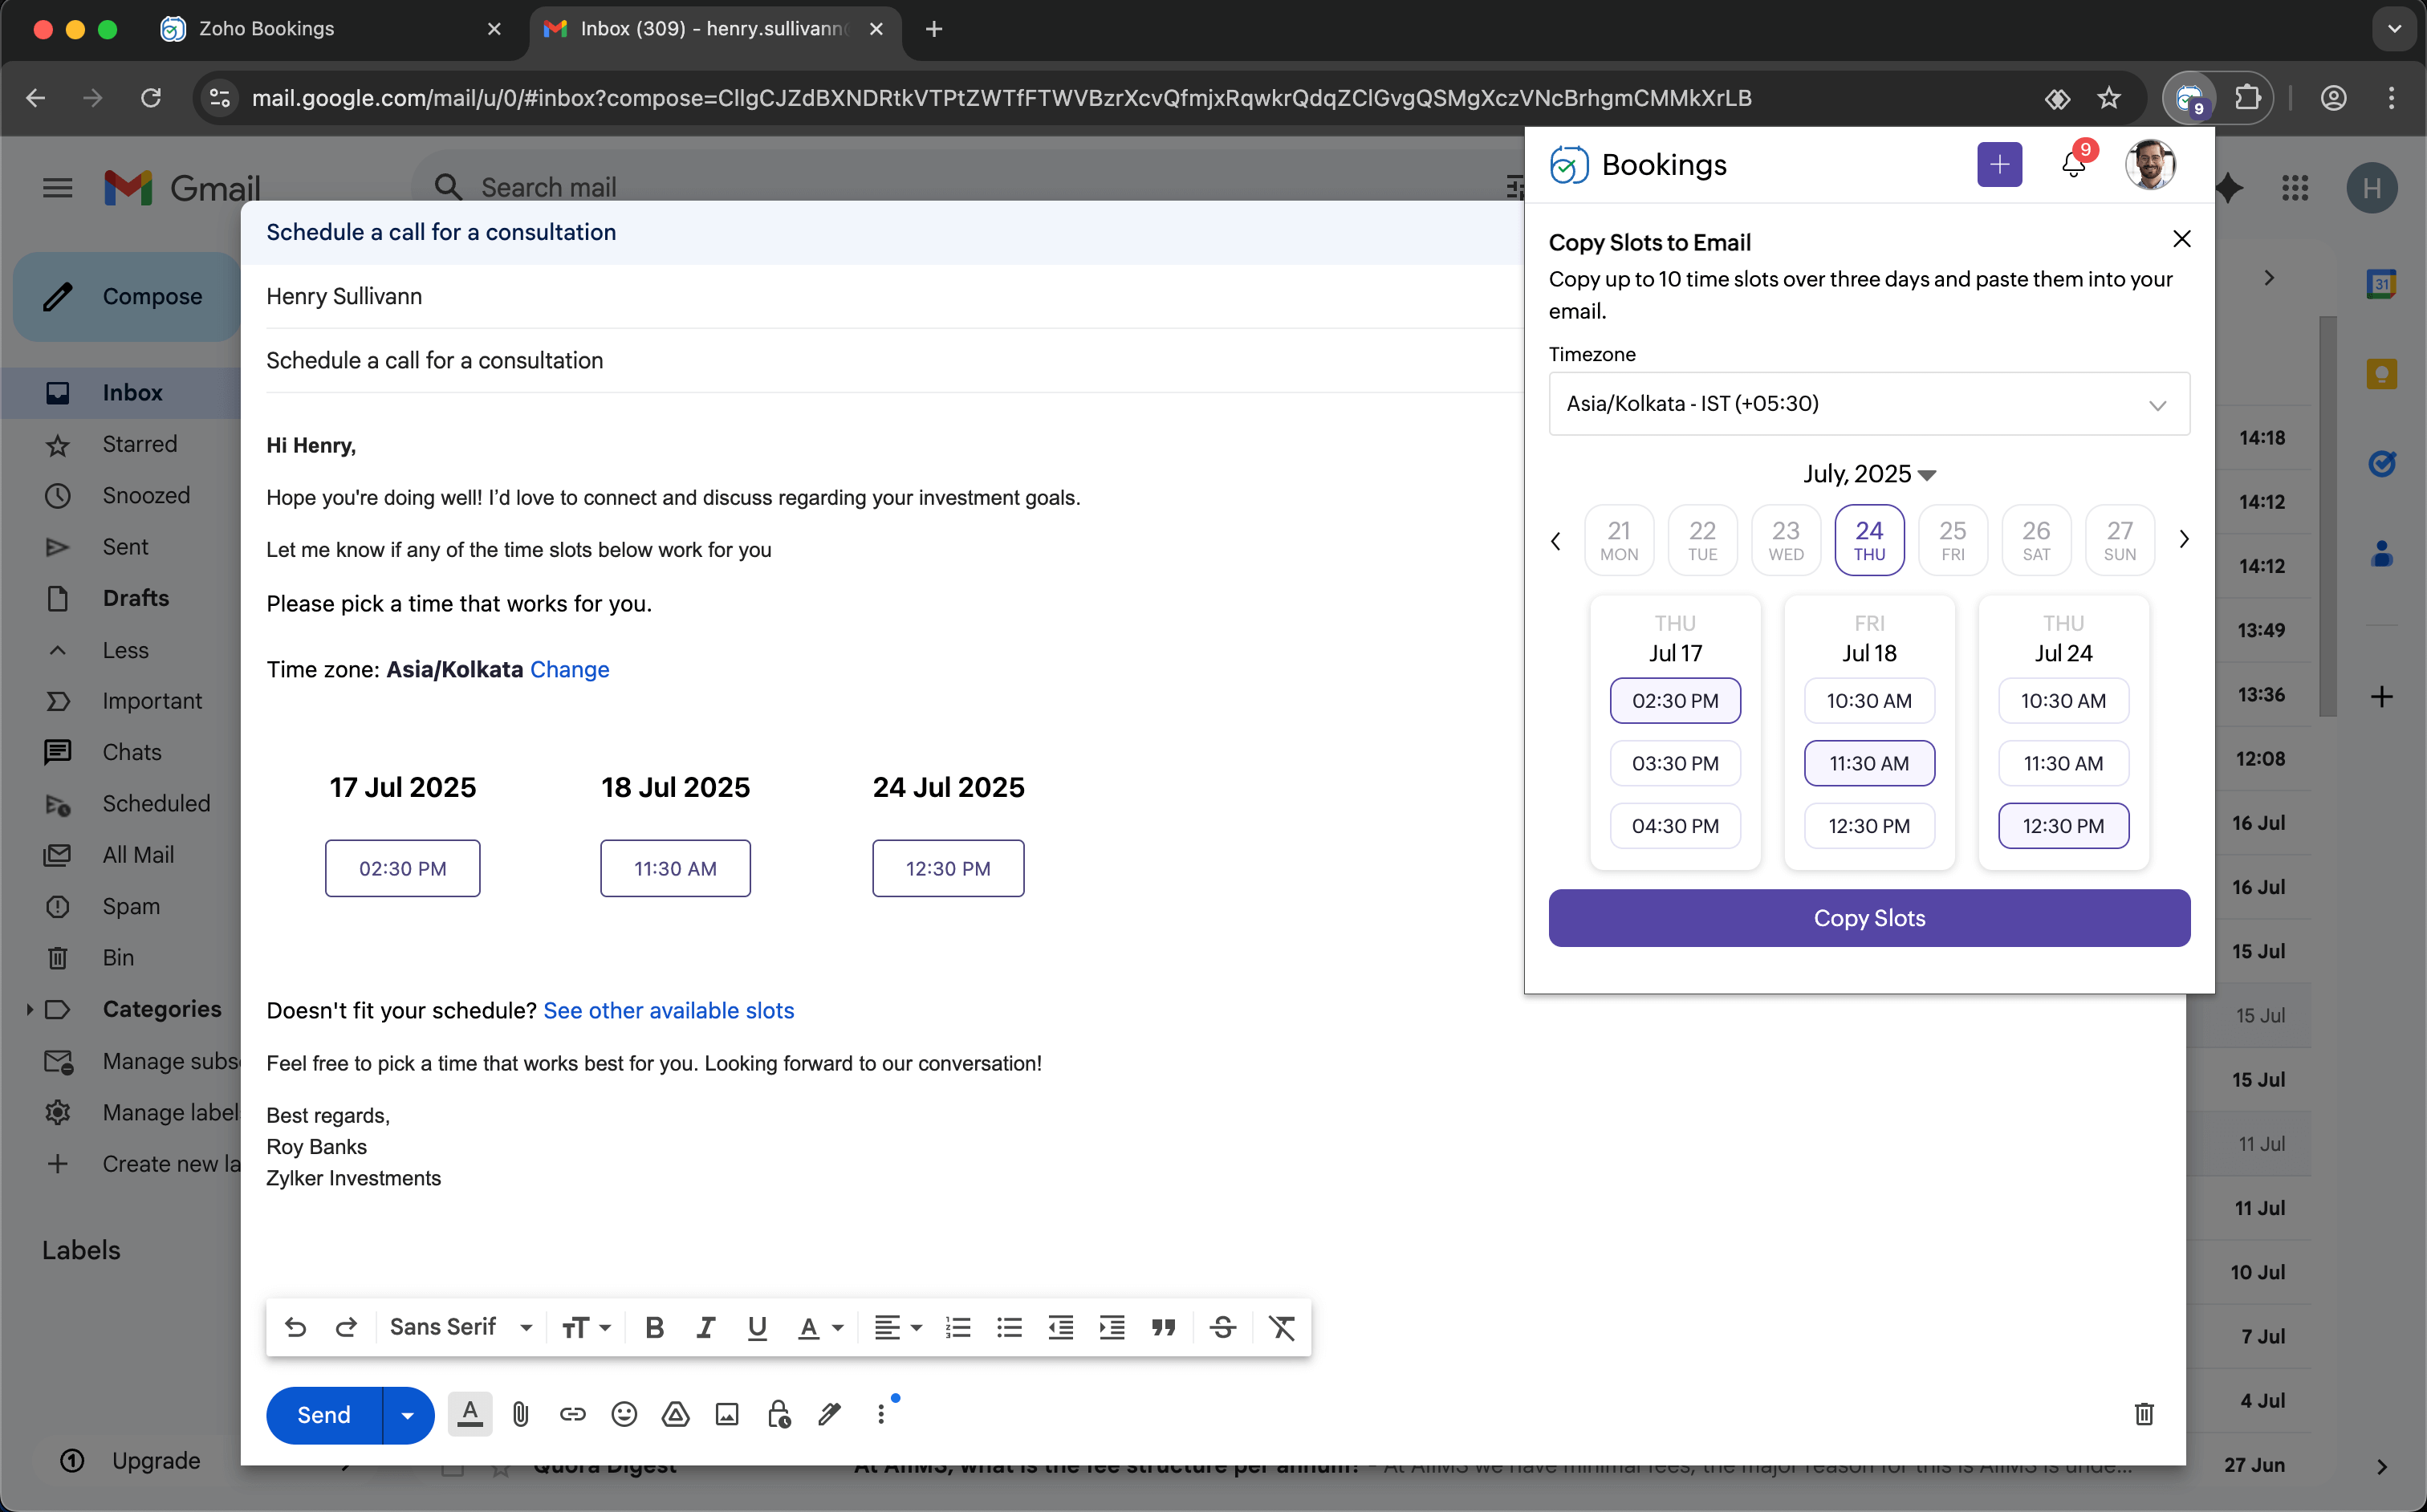
Task: Attach a file with the paperclip icon
Action: 519,1414
